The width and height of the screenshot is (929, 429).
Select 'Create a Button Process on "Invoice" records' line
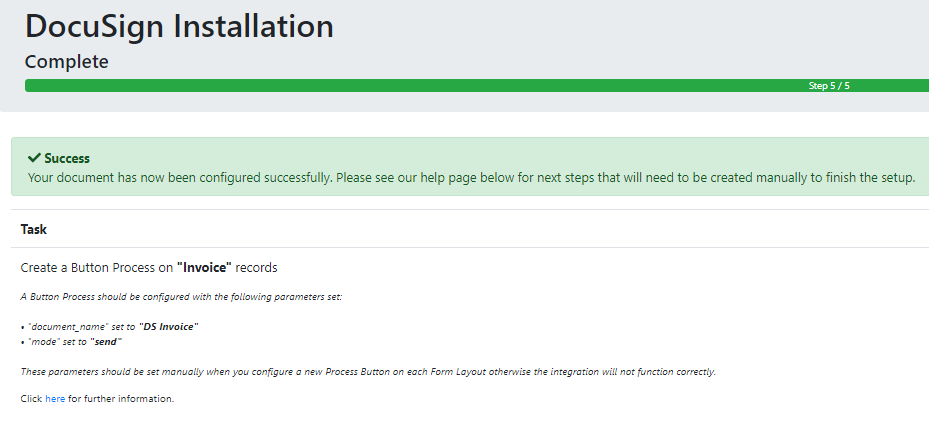pos(149,268)
